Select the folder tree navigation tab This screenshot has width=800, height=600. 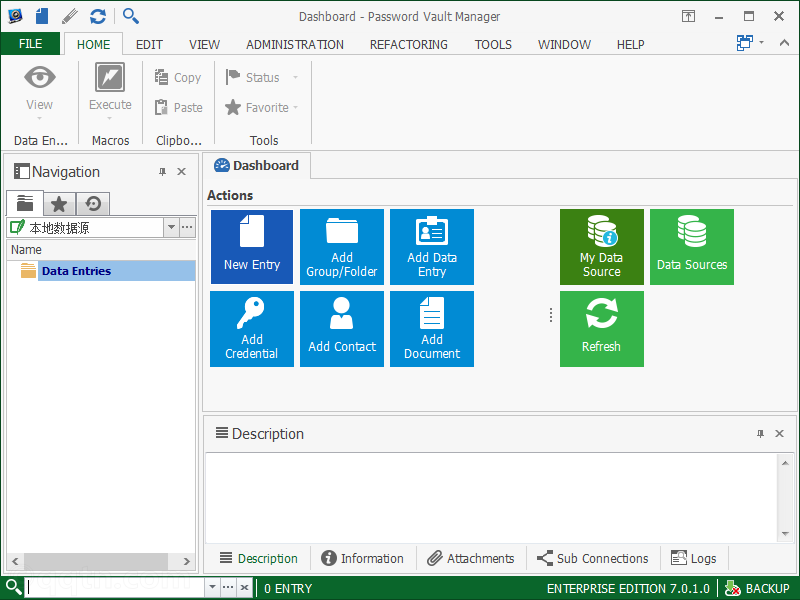pyautogui.click(x=24, y=204)
